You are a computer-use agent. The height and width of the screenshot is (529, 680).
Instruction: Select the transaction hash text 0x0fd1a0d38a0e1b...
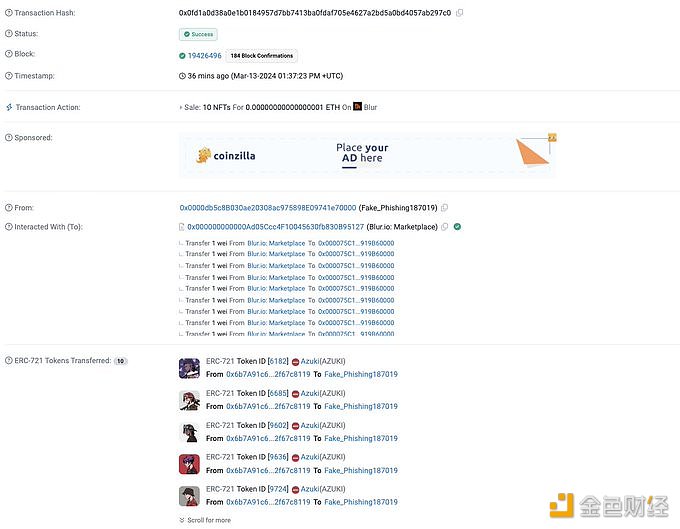pos(315,13)
